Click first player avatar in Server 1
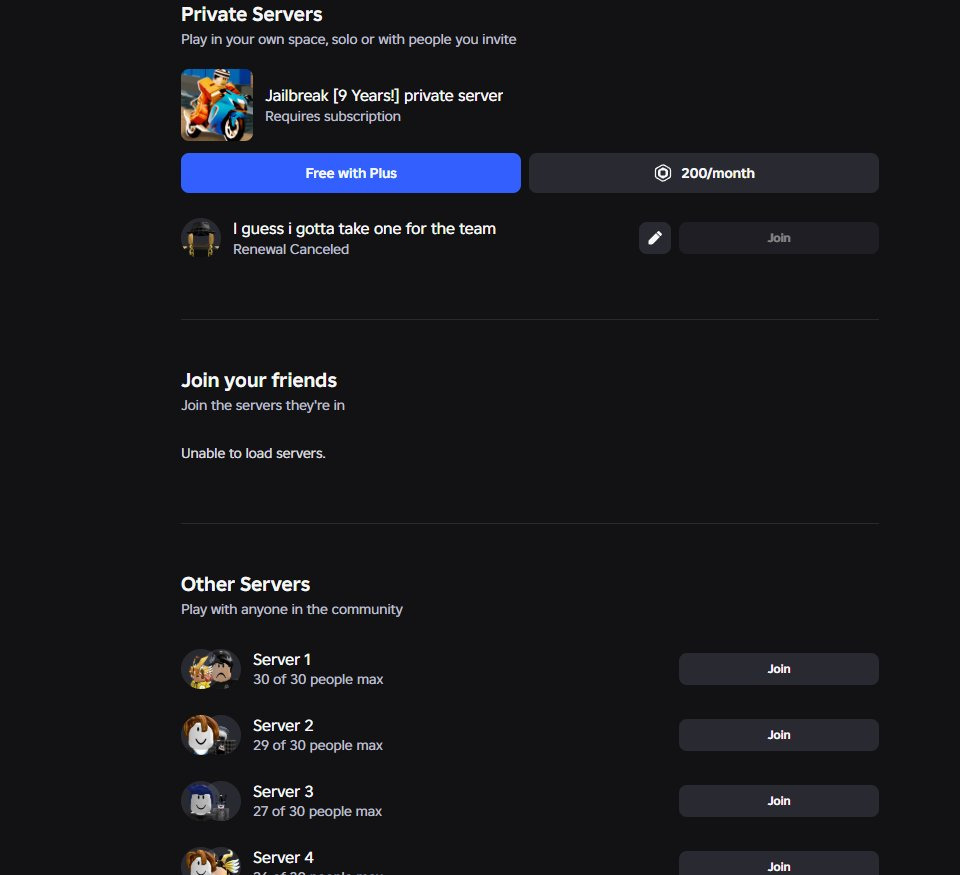This screenshot has height=875, width=960. (197, 669)
